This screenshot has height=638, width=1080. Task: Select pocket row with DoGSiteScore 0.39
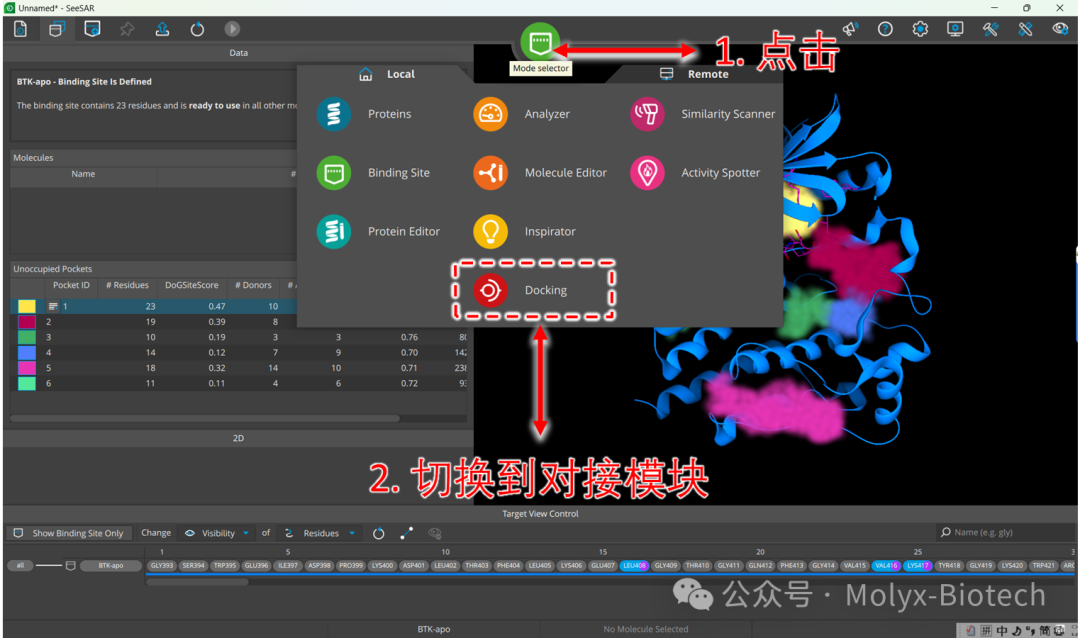tap(238, 322)
